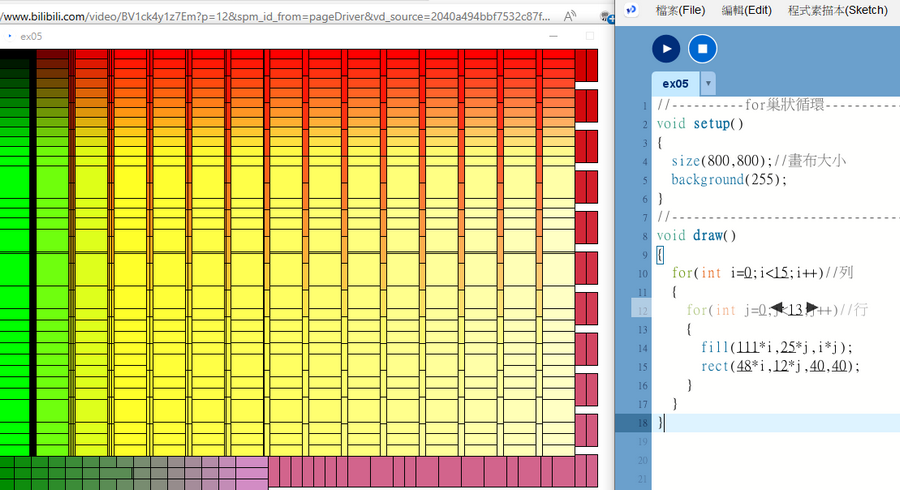Click the outer for loop line with i<15
The height and width of the screenshot is (490, 900).
762,273
